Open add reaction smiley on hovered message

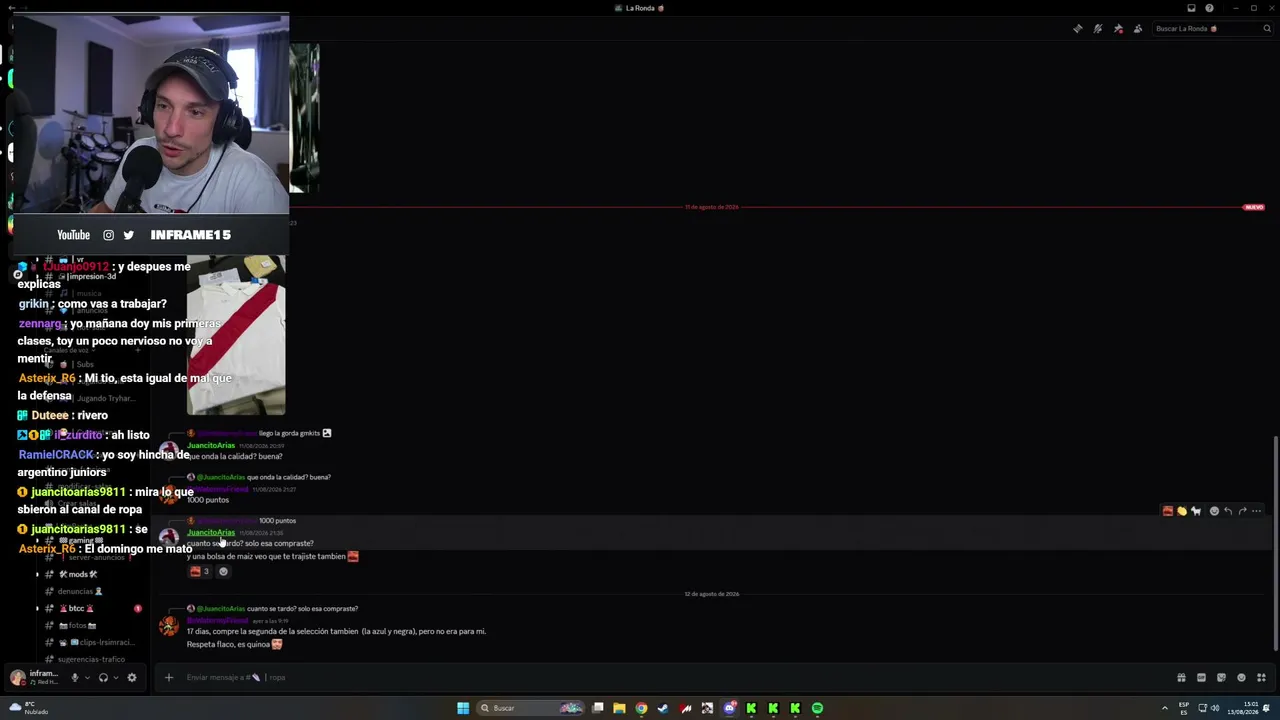[1214, 511]
